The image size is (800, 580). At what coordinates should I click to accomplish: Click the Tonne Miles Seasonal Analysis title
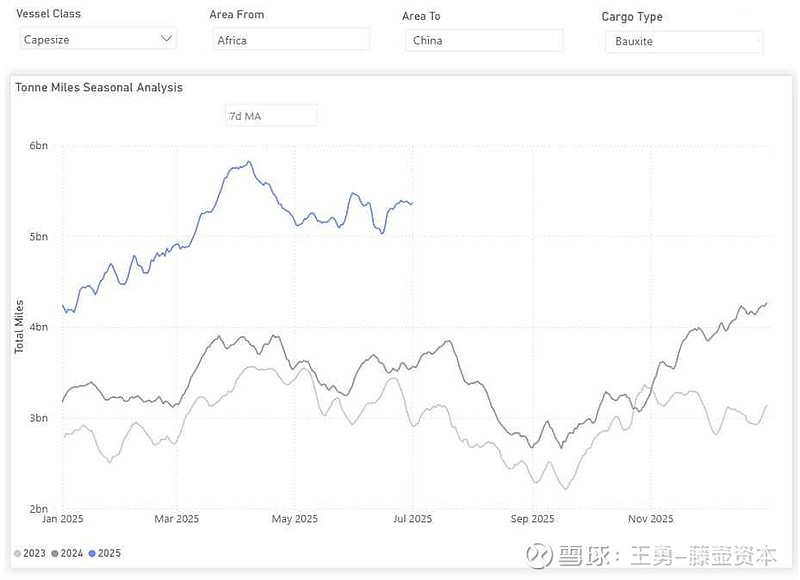99,88
